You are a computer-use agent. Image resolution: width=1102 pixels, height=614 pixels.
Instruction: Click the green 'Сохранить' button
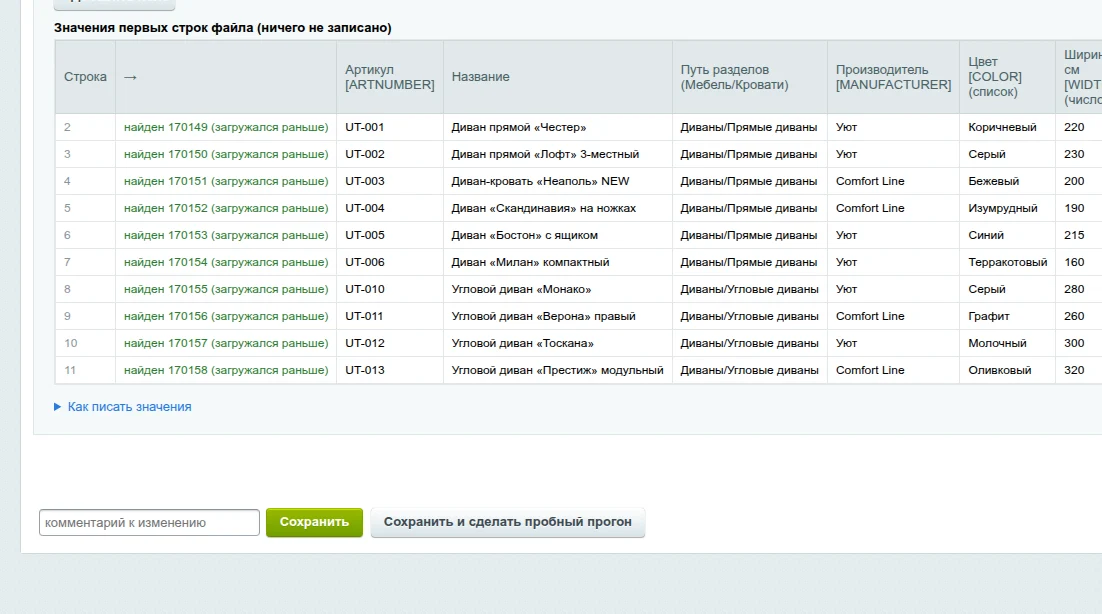314,522
